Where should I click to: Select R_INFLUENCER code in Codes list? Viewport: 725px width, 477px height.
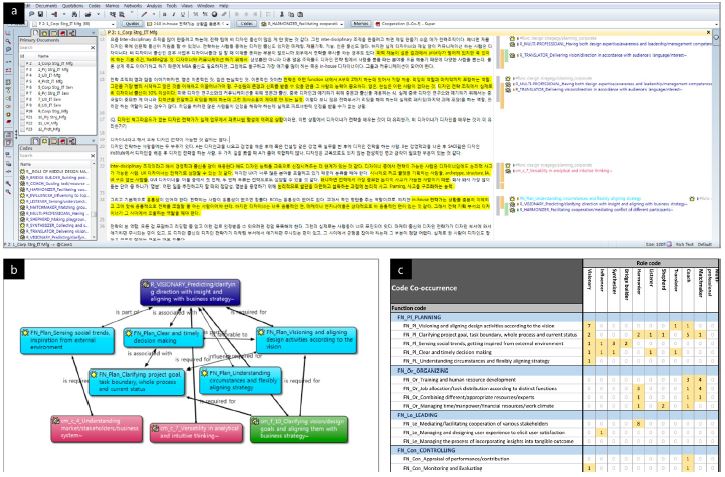[x=55, y=196]
